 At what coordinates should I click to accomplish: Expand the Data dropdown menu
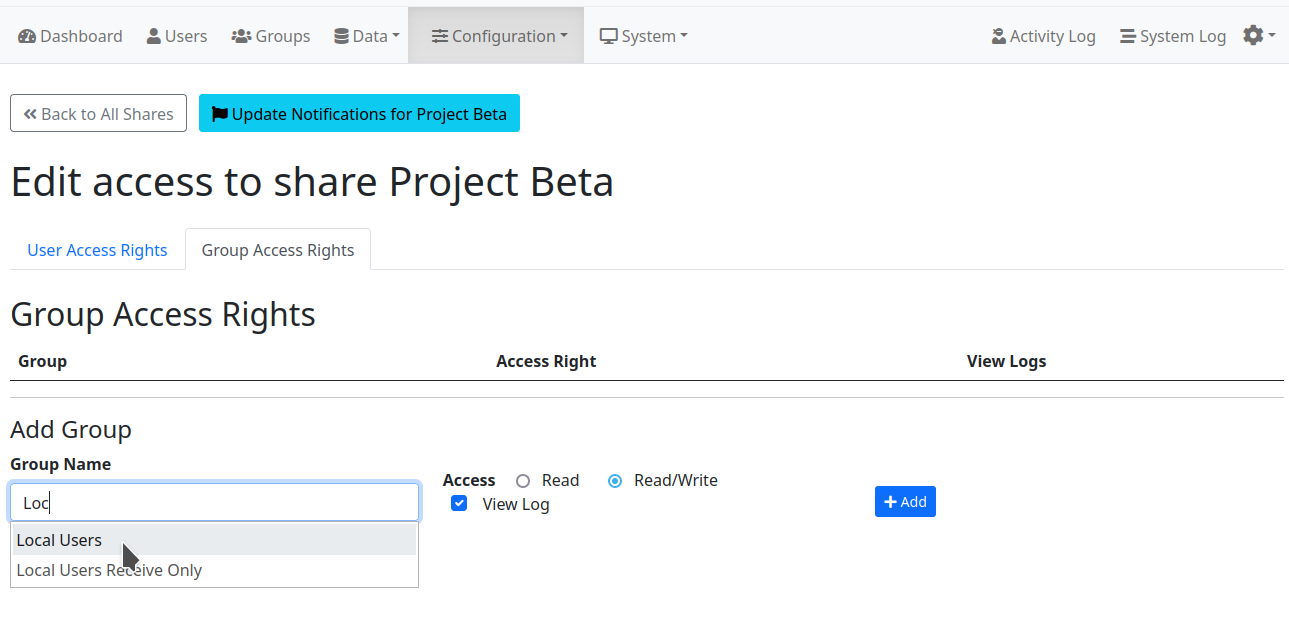click(x=366, y=35)
